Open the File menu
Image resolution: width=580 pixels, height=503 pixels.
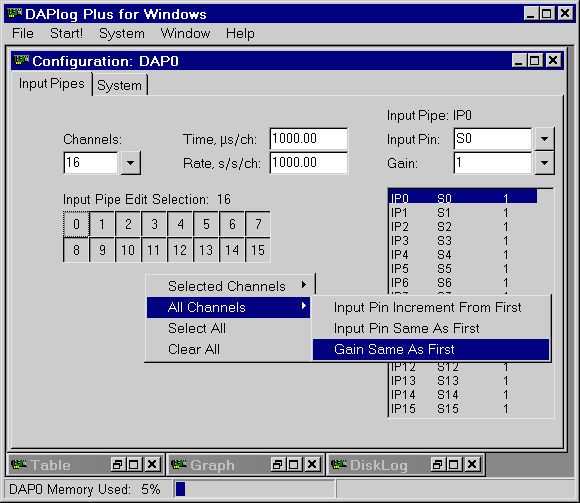(23, 33)
